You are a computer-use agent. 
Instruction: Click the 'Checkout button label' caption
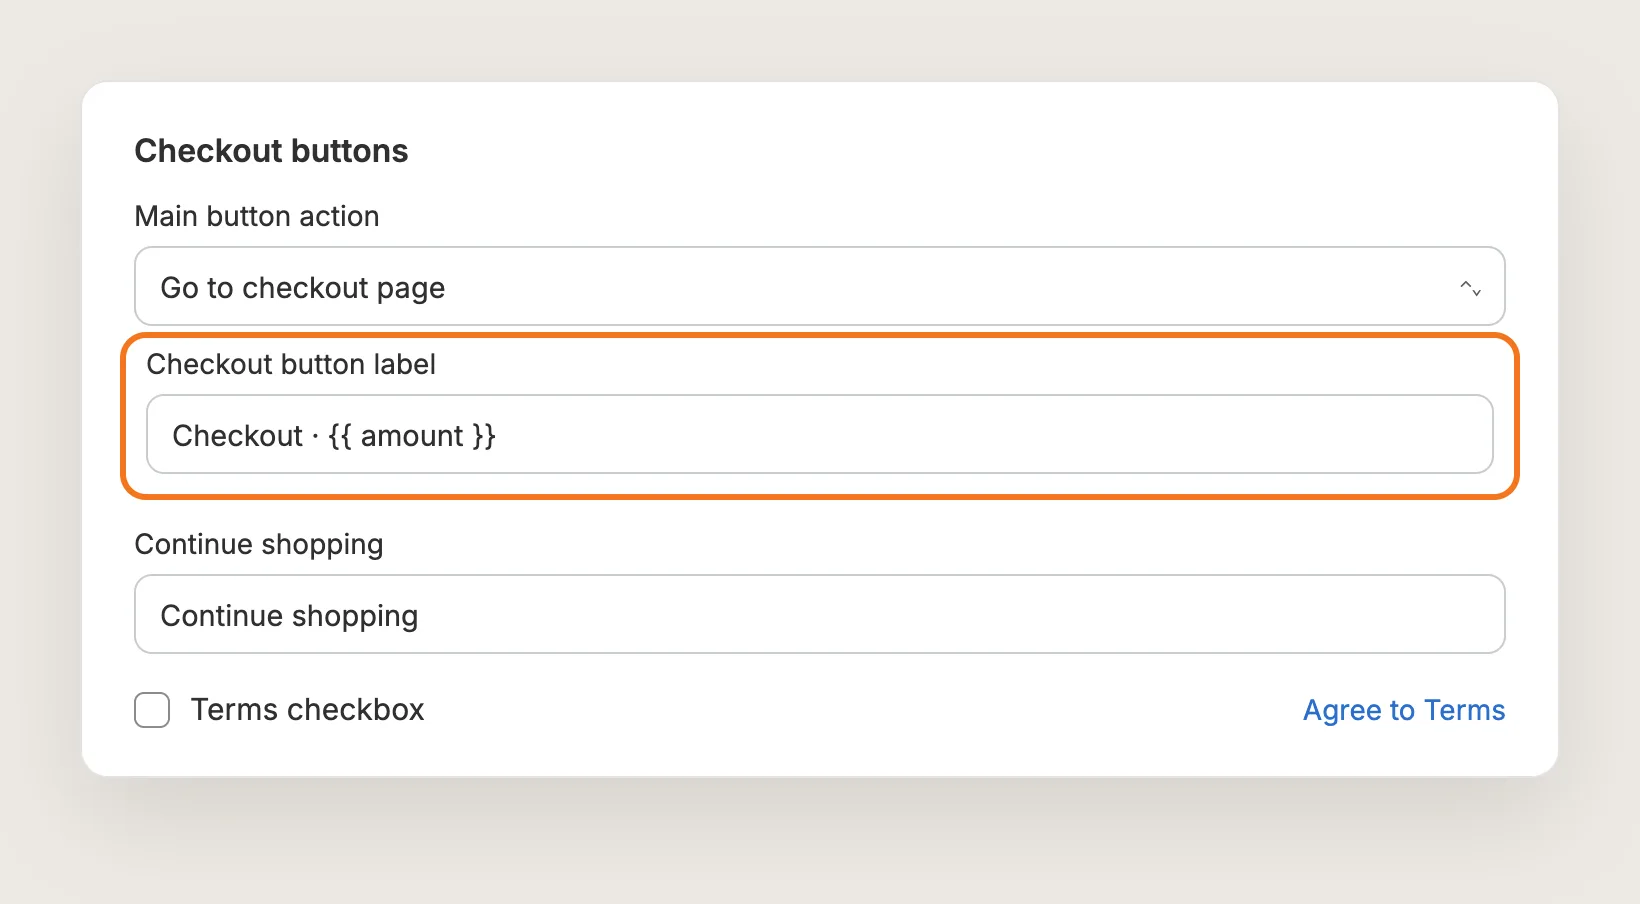point(291,364)
